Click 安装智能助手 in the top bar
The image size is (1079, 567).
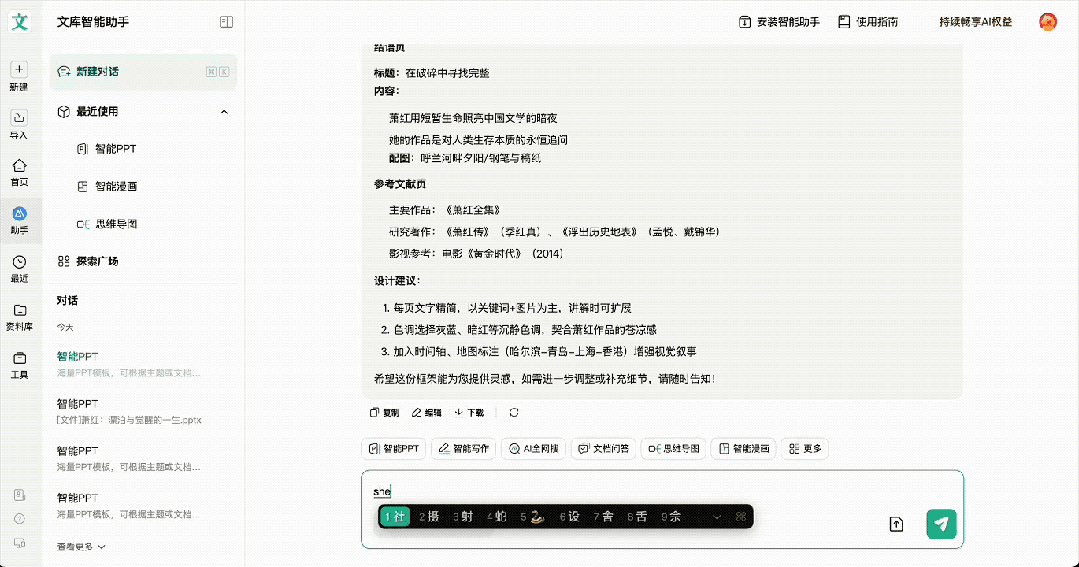[x=779, y=22]
